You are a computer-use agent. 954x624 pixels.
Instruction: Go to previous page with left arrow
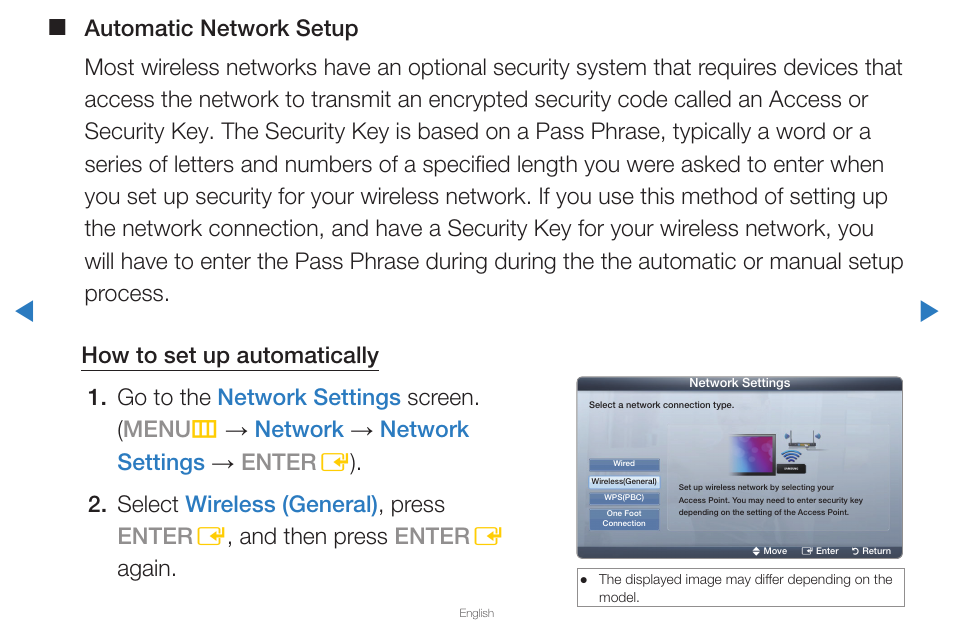point(24,311)
